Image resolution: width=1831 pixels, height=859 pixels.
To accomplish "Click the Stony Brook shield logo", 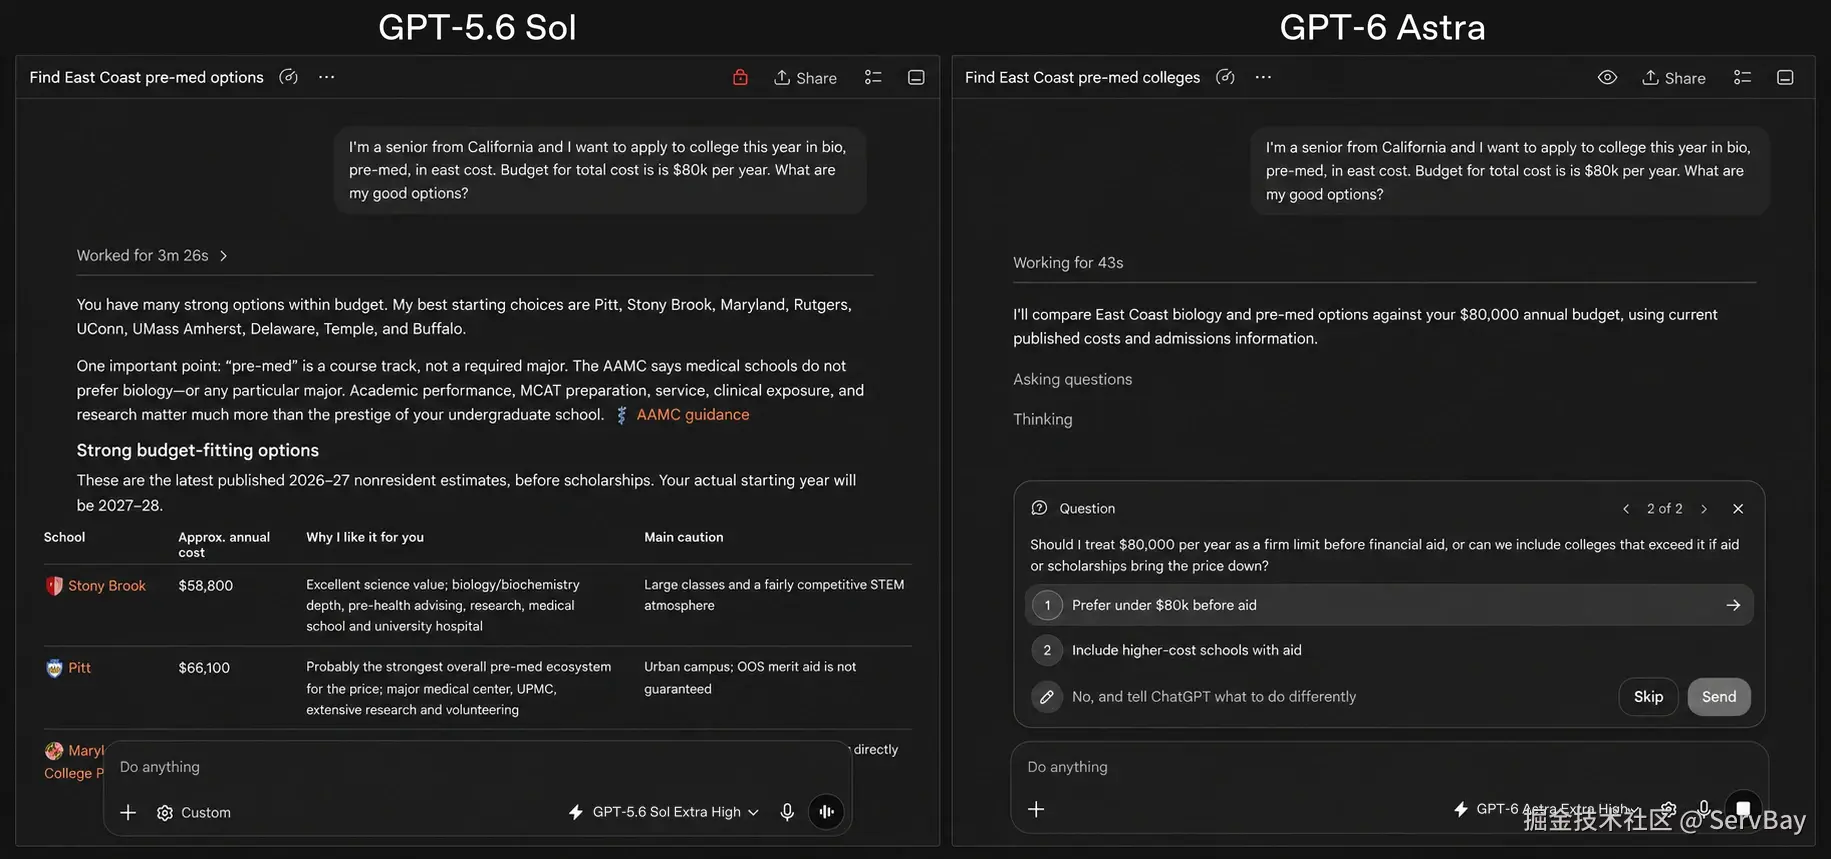I will (54, 586).
